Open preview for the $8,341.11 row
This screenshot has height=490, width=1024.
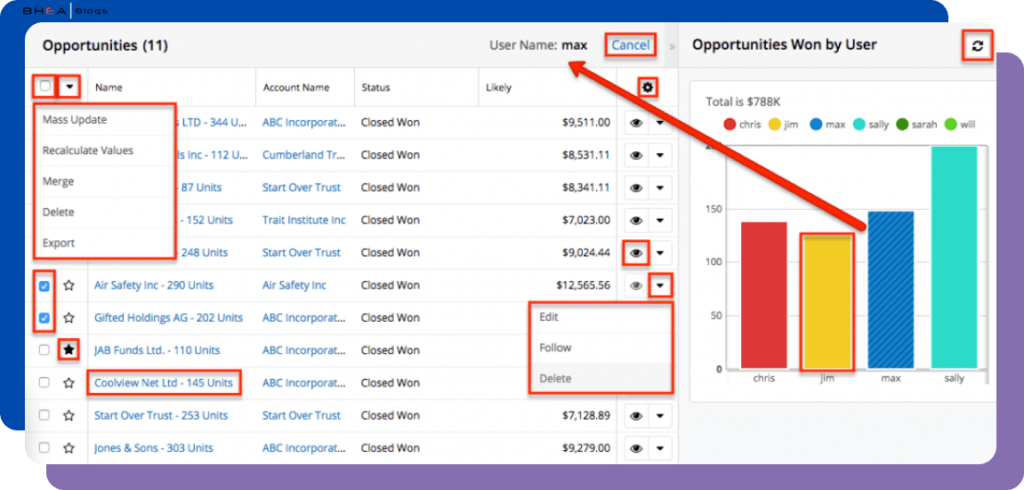click(x=636, y=188)
